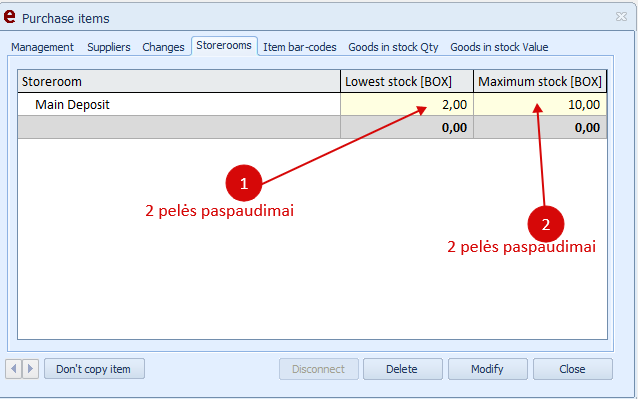Close the Purchase items window
638x399 pixels.
click(x=621, y=17)
